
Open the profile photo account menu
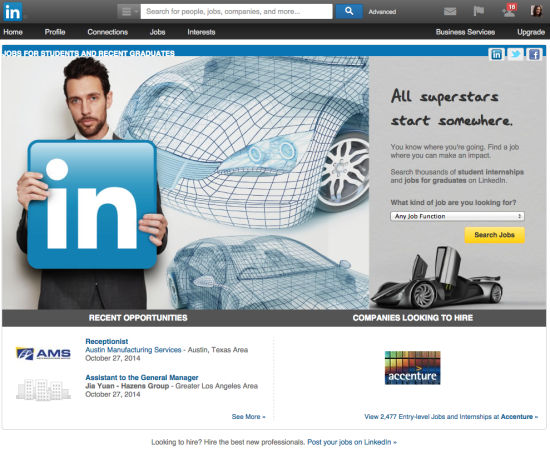coord(537,11)
